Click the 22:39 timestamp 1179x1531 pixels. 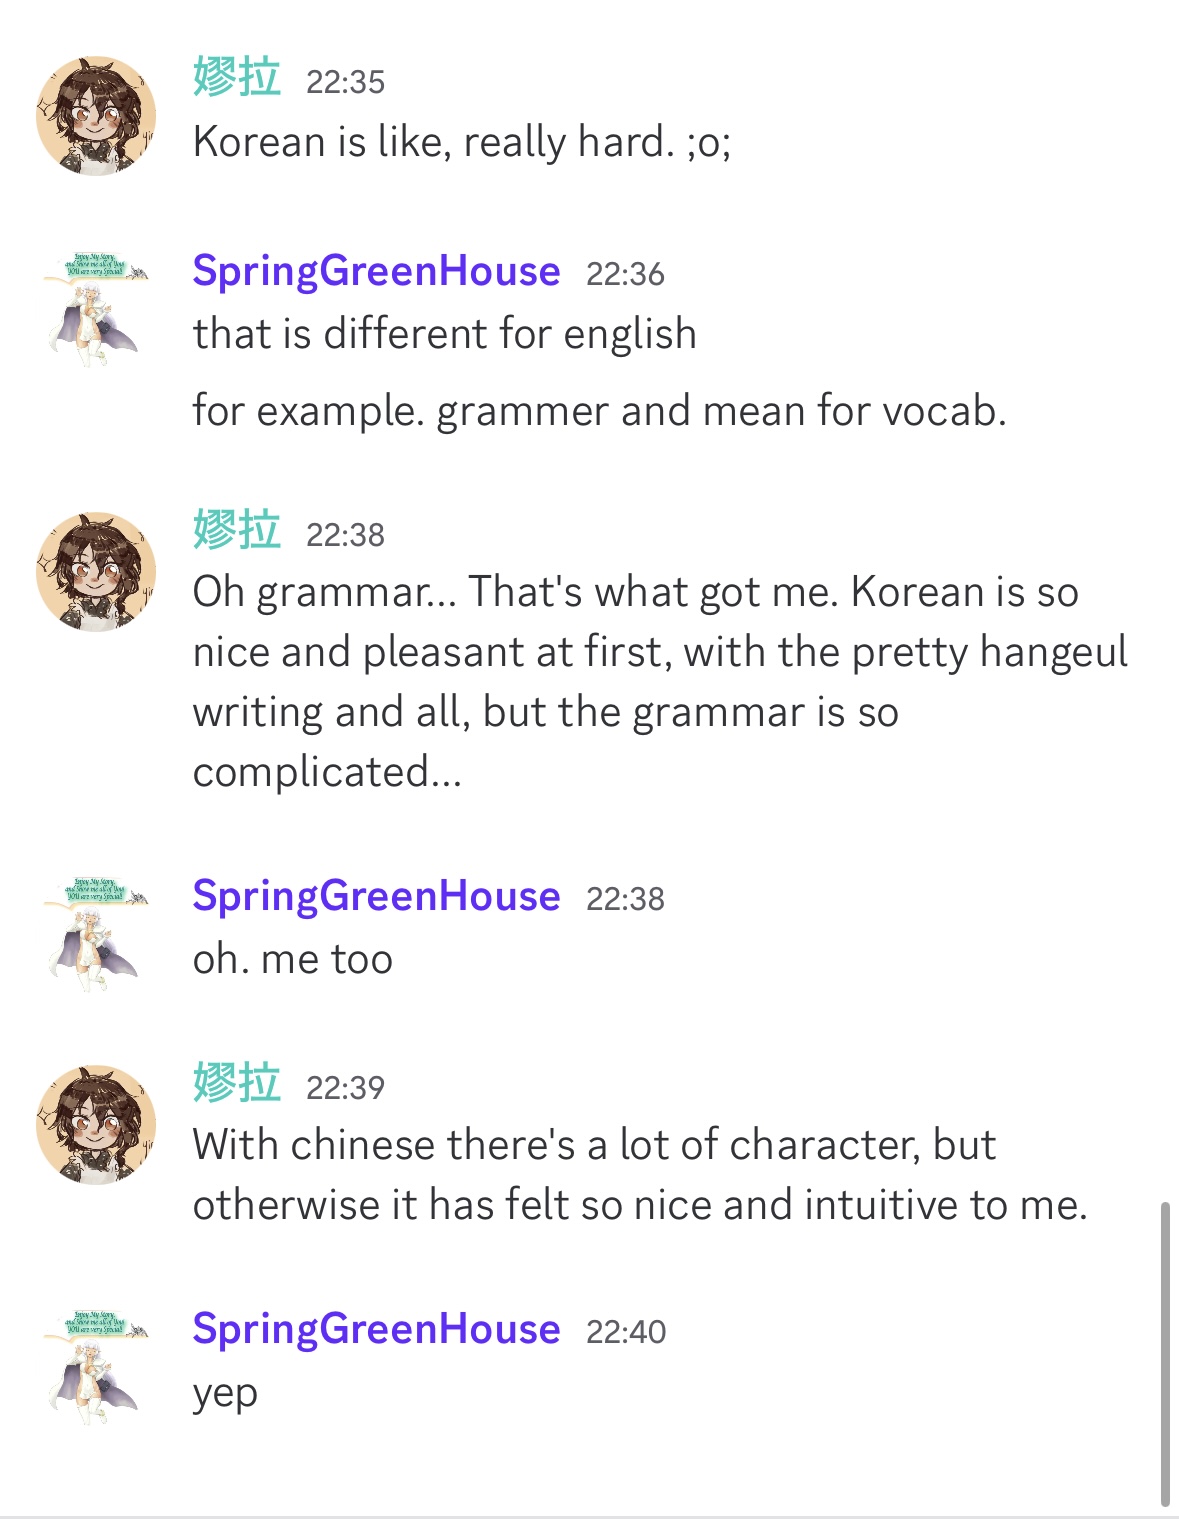(x=345, y=1088)
